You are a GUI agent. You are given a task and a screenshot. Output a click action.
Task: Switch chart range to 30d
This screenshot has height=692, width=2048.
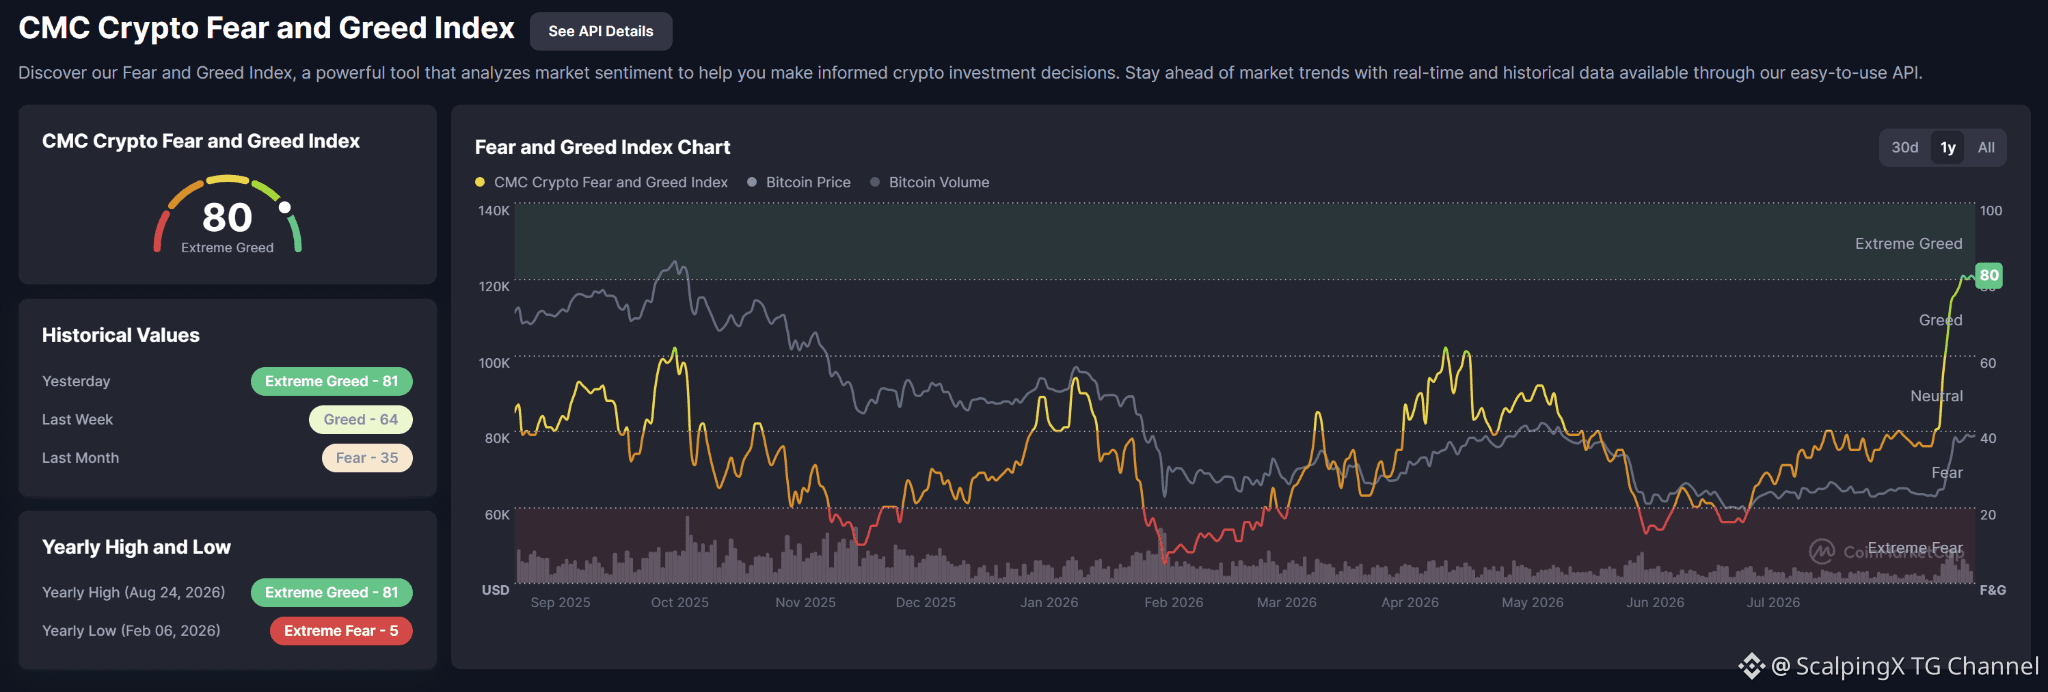pyautogui.click(x=1905, y=147)
